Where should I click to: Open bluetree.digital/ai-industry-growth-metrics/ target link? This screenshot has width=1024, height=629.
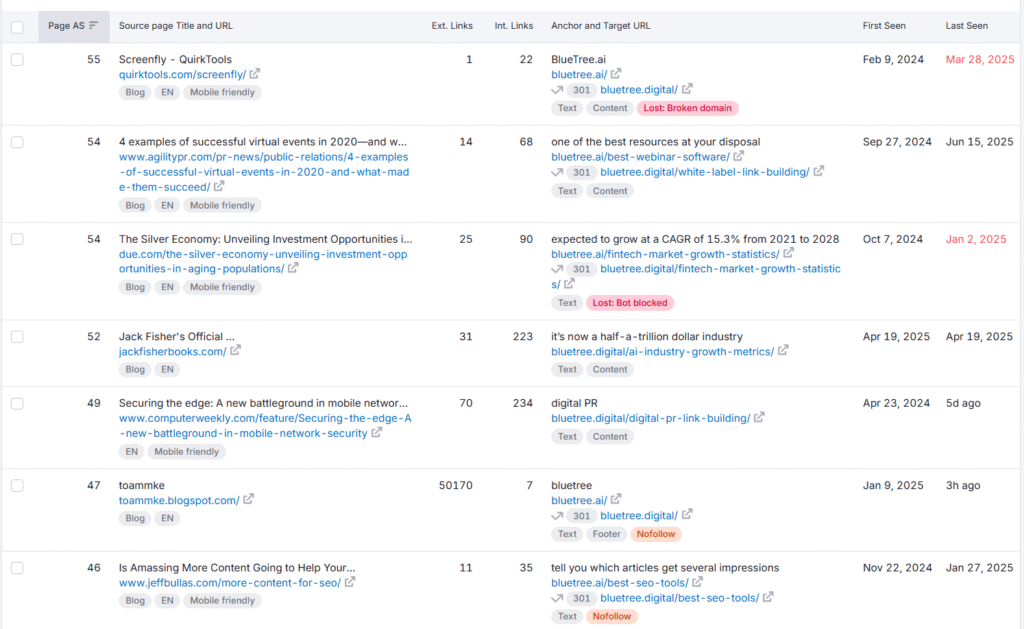coord(662,351)
